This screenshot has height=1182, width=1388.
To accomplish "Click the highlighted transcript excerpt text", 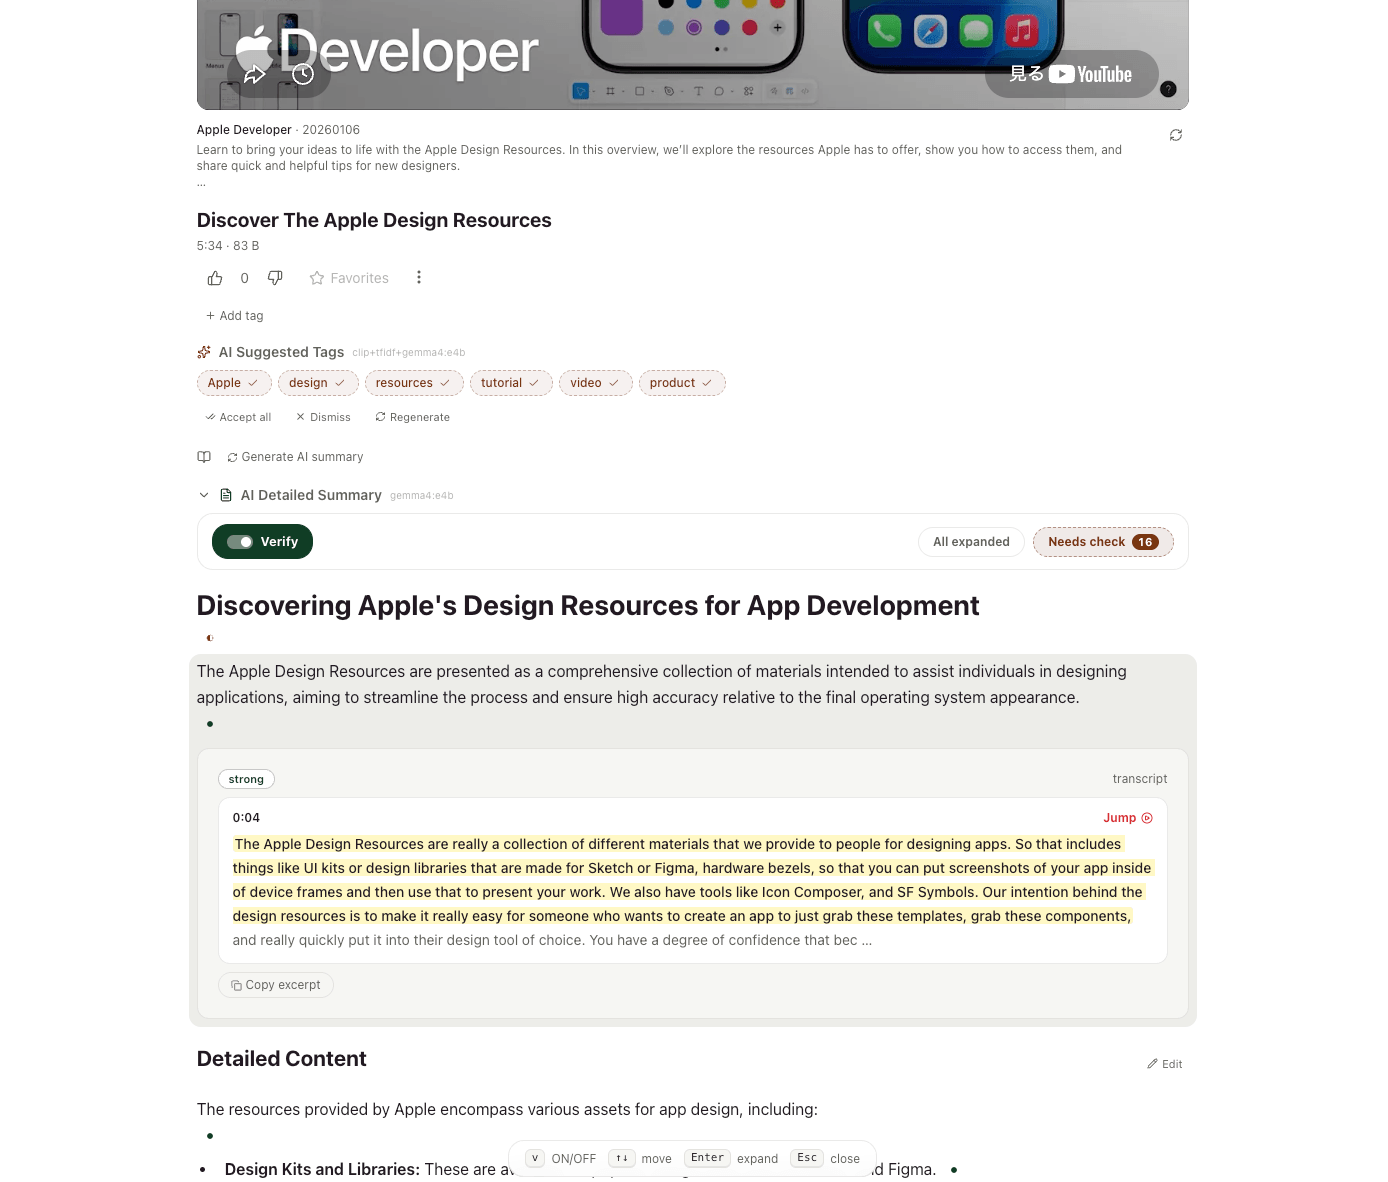I will tap(692, 880).
